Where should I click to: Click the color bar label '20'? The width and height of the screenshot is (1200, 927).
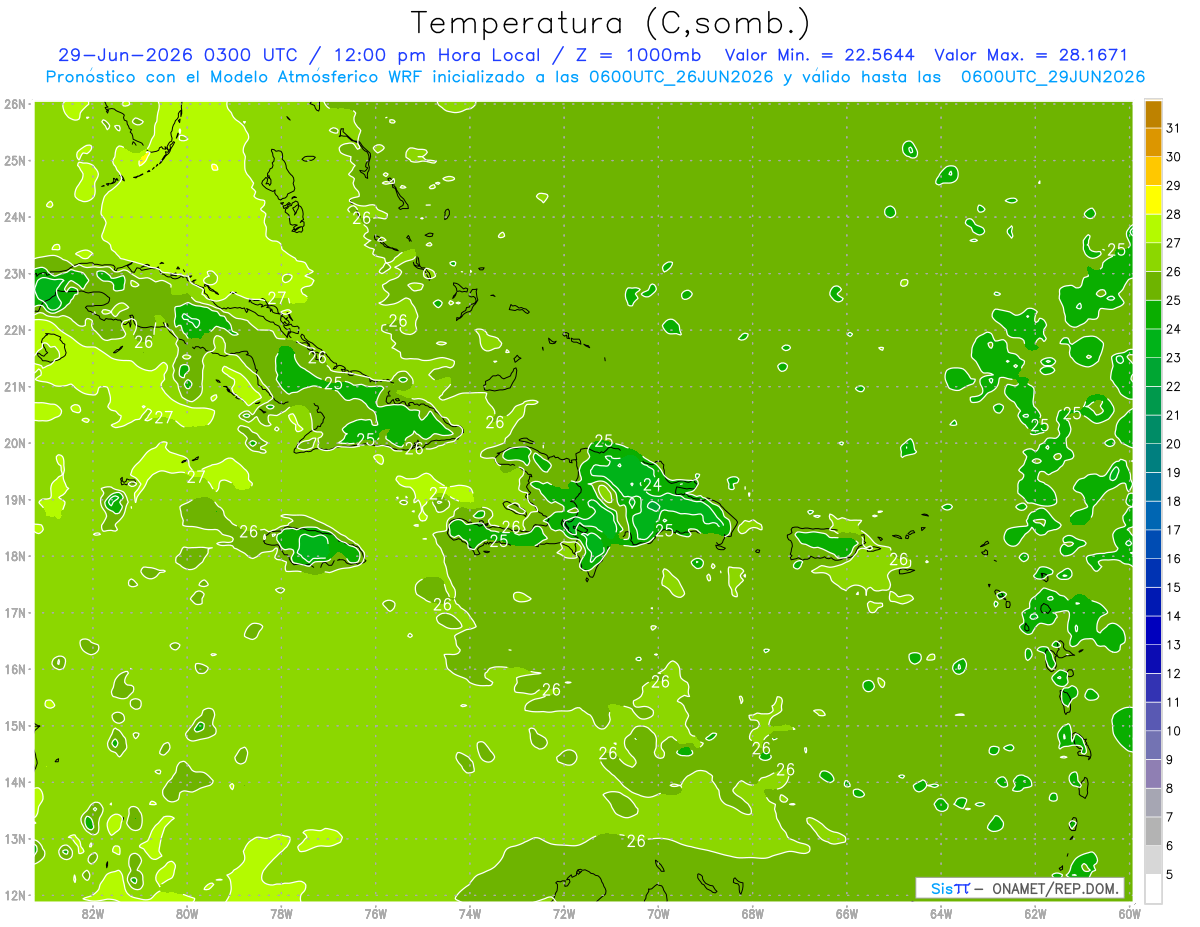click(x=1173, y=444)
